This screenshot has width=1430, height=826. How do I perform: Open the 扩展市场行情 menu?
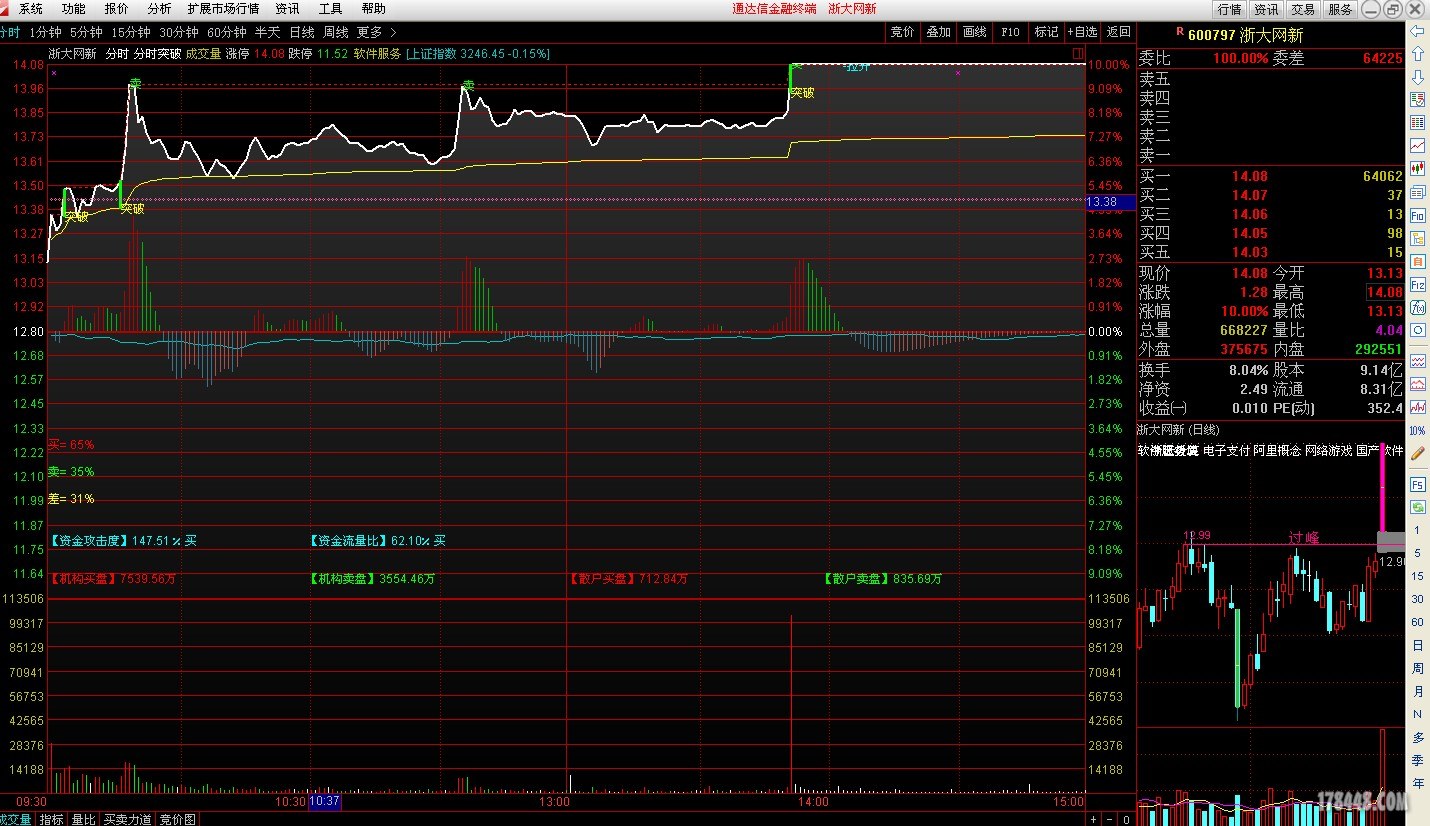(x=224, y=8)
